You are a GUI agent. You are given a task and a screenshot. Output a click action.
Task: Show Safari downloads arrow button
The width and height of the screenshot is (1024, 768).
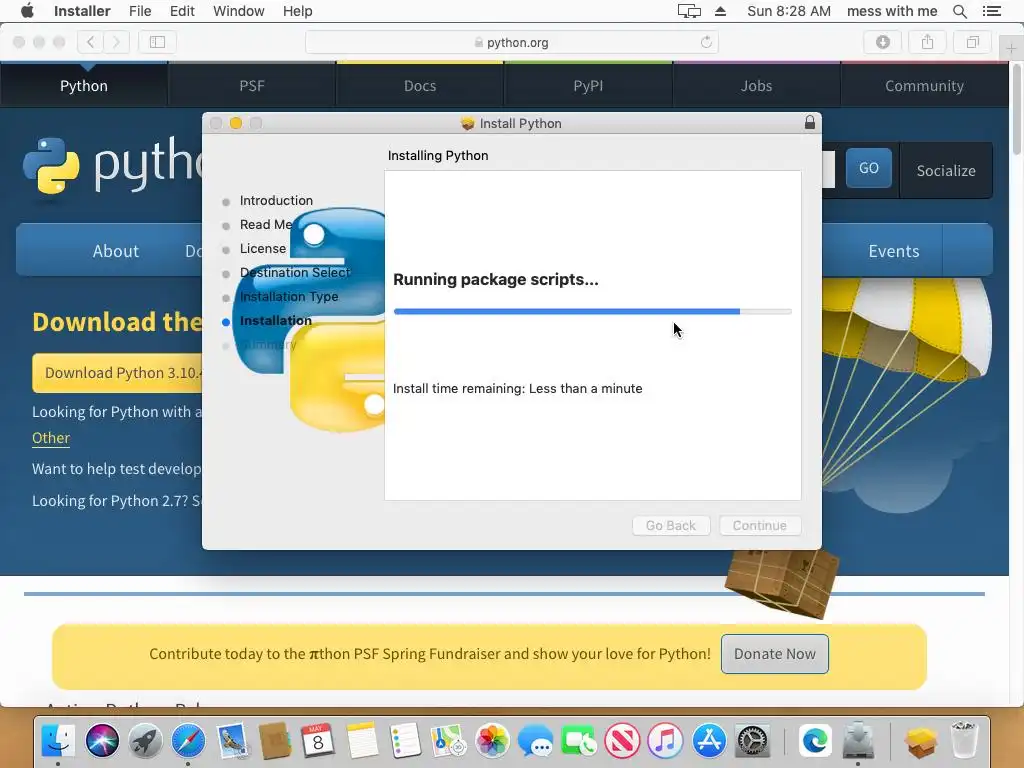tap(882, 42)
